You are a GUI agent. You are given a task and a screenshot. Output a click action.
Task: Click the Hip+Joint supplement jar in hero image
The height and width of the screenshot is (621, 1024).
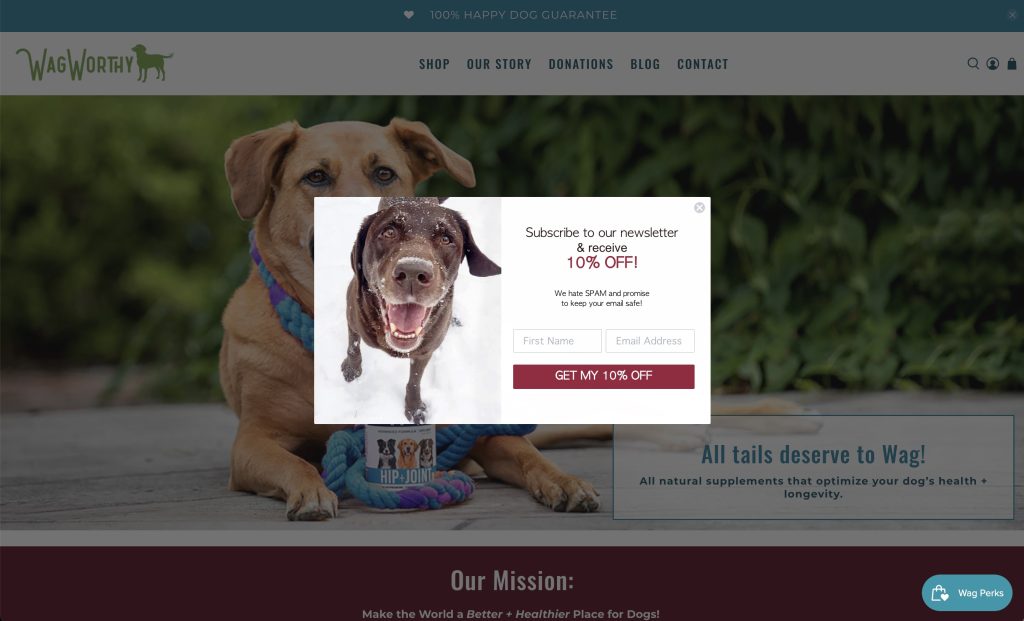[400, 462]
